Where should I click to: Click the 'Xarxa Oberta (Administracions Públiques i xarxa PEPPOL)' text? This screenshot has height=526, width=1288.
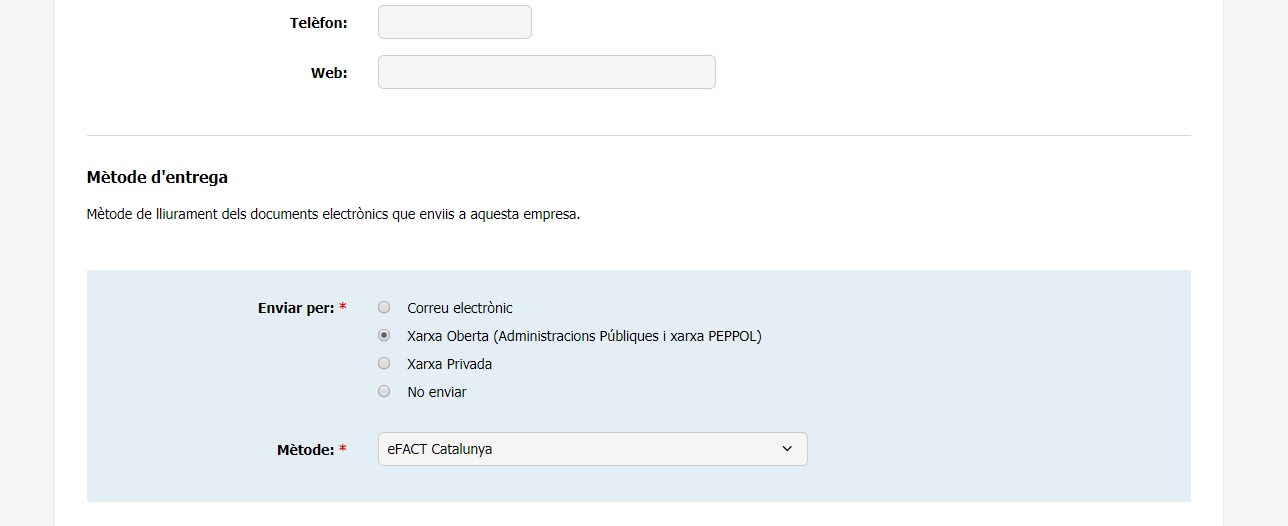[584, 336]
